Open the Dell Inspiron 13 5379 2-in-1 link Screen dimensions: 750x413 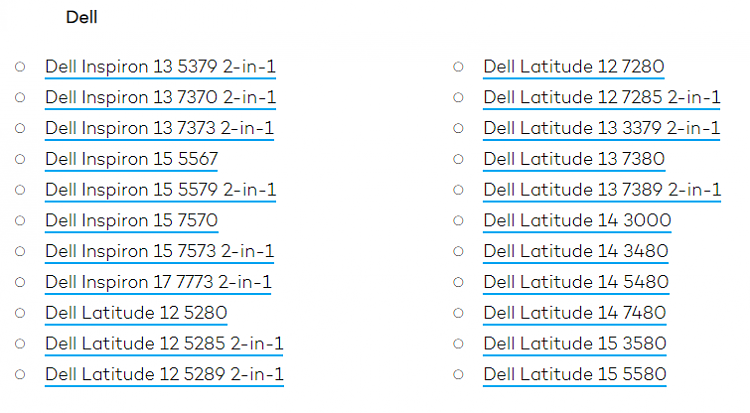pos(160,67)
